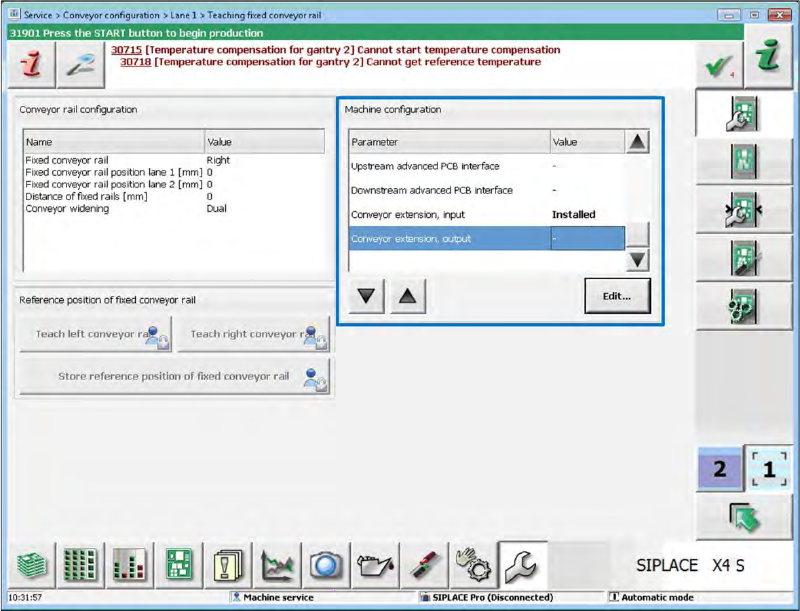This screenshot has width=800, height=611.
Task: Open the hand and gear manual icon
Action: point(473,565)
